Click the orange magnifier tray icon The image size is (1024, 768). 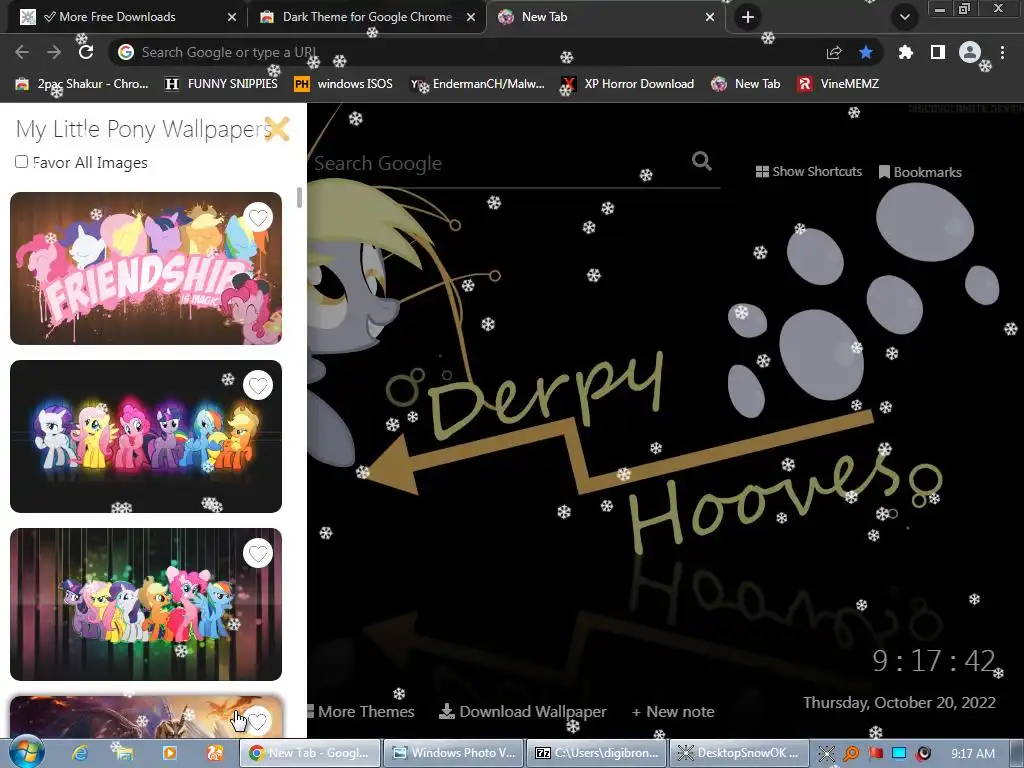point(851,754)
